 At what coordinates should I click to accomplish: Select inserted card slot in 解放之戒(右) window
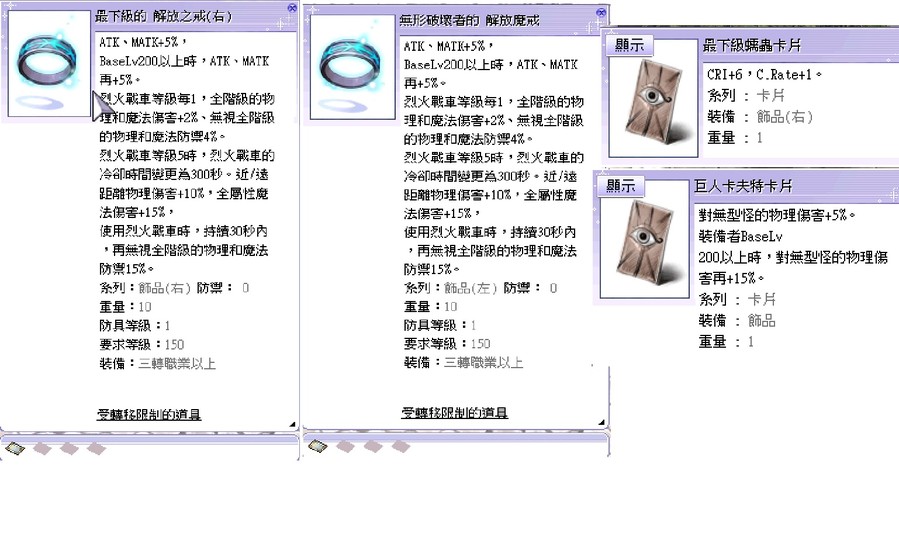[x=14, y=448]
